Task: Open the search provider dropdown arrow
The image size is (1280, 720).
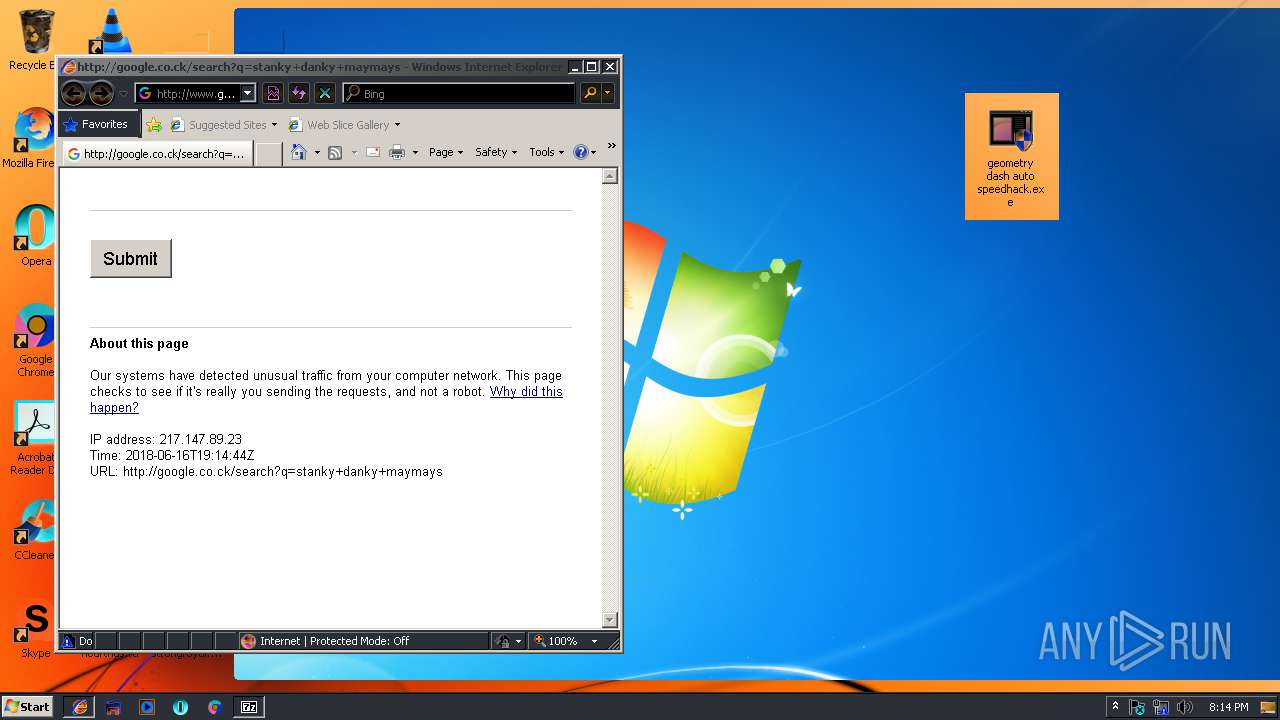Action: coord(607,94)
